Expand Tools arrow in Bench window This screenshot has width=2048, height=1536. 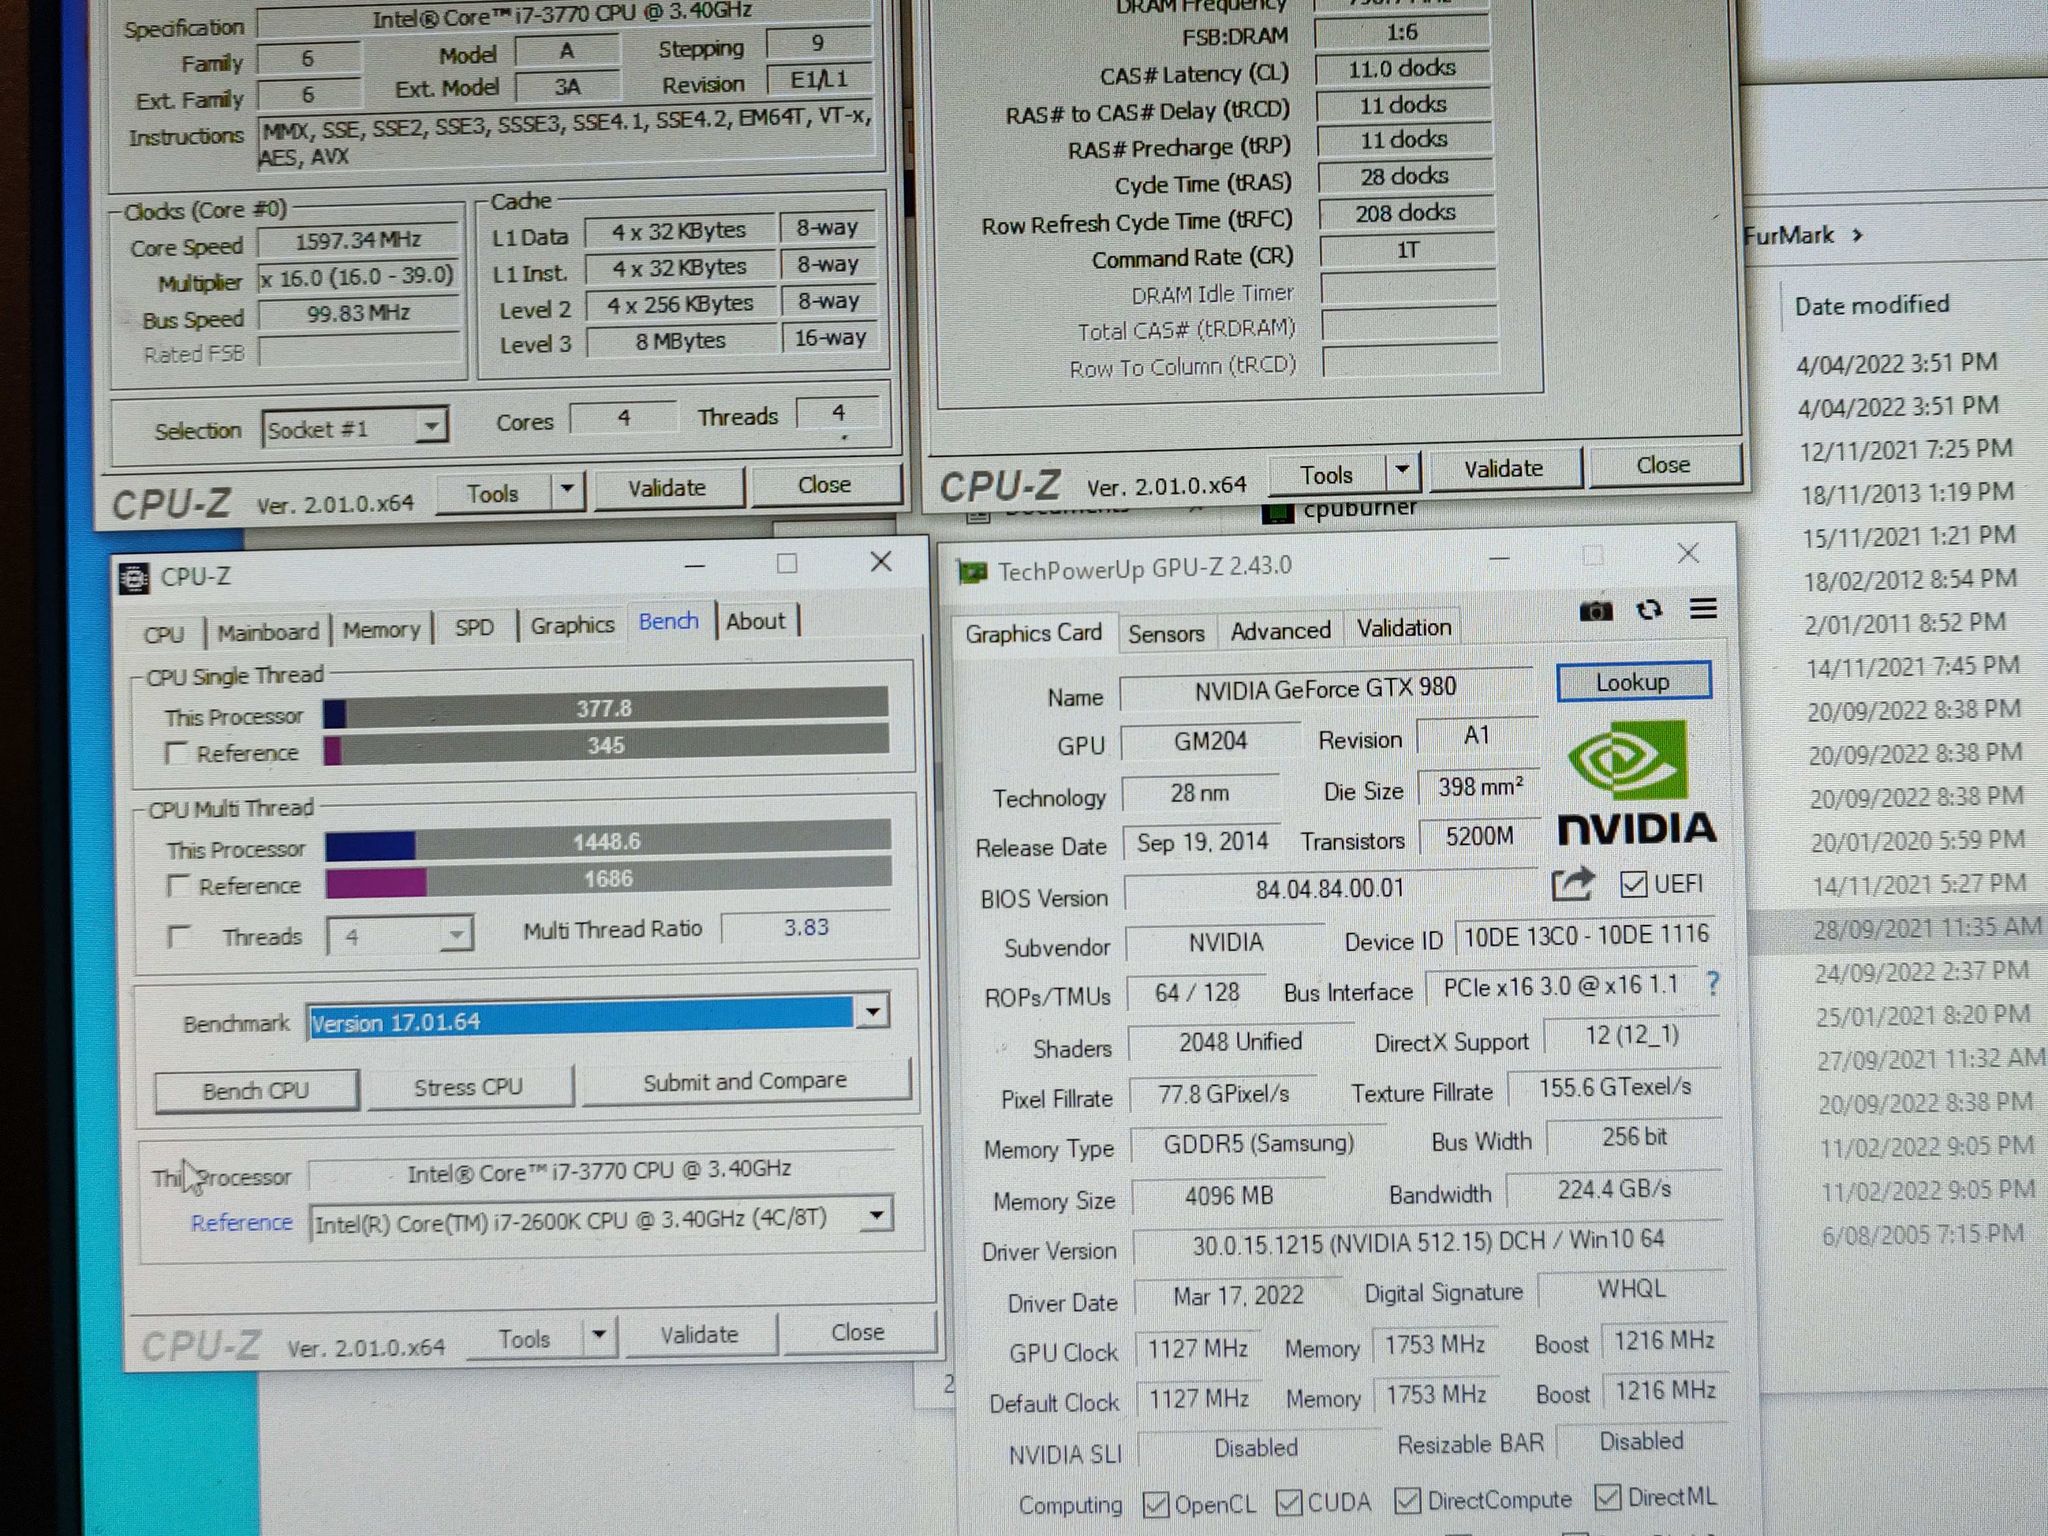[598, 1335]
